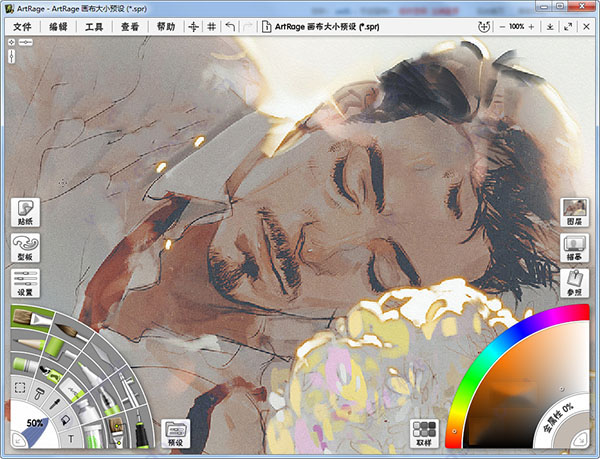This screenshot has height=459, width=600.
Task: Open the 贴纸 stickers panel
Action: click(25, 212)
